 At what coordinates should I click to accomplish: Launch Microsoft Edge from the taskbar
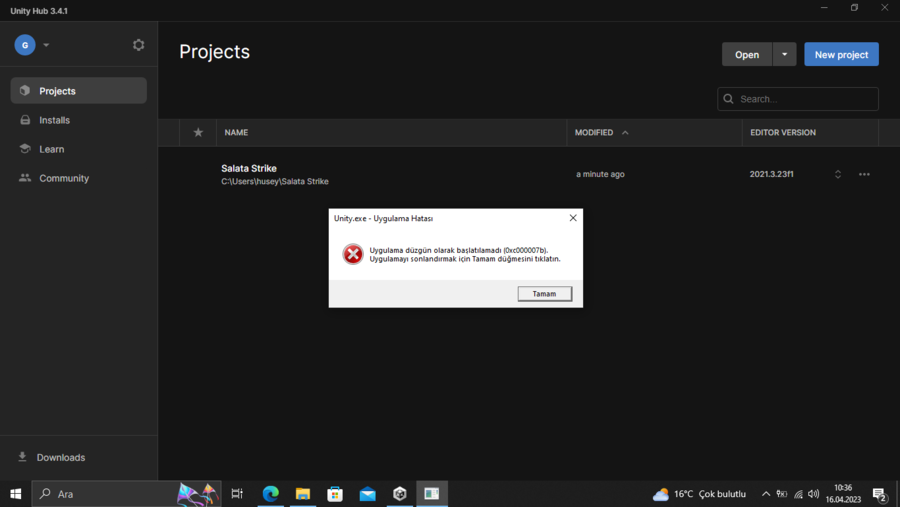[270, 494]
